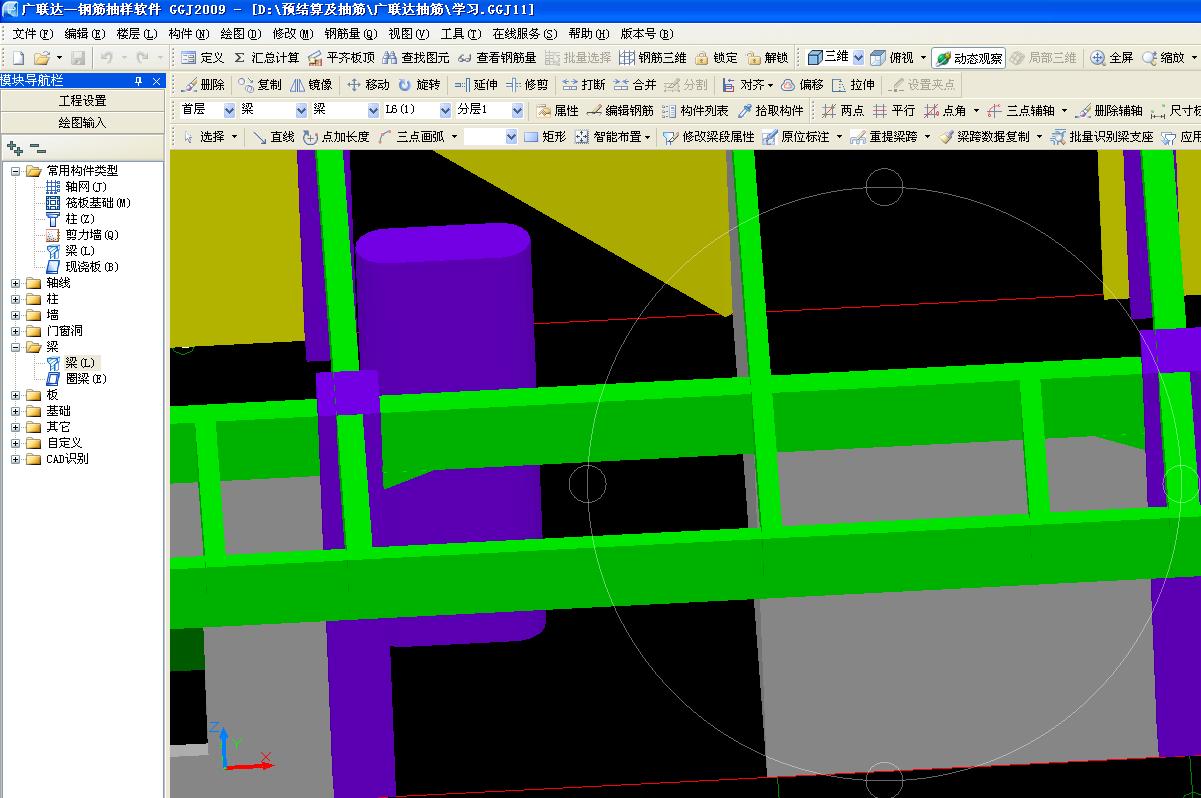Pin the 模块导航栏 navigation panel
Viewport: 1201px width, 798px height.
(x=138, y=81)
